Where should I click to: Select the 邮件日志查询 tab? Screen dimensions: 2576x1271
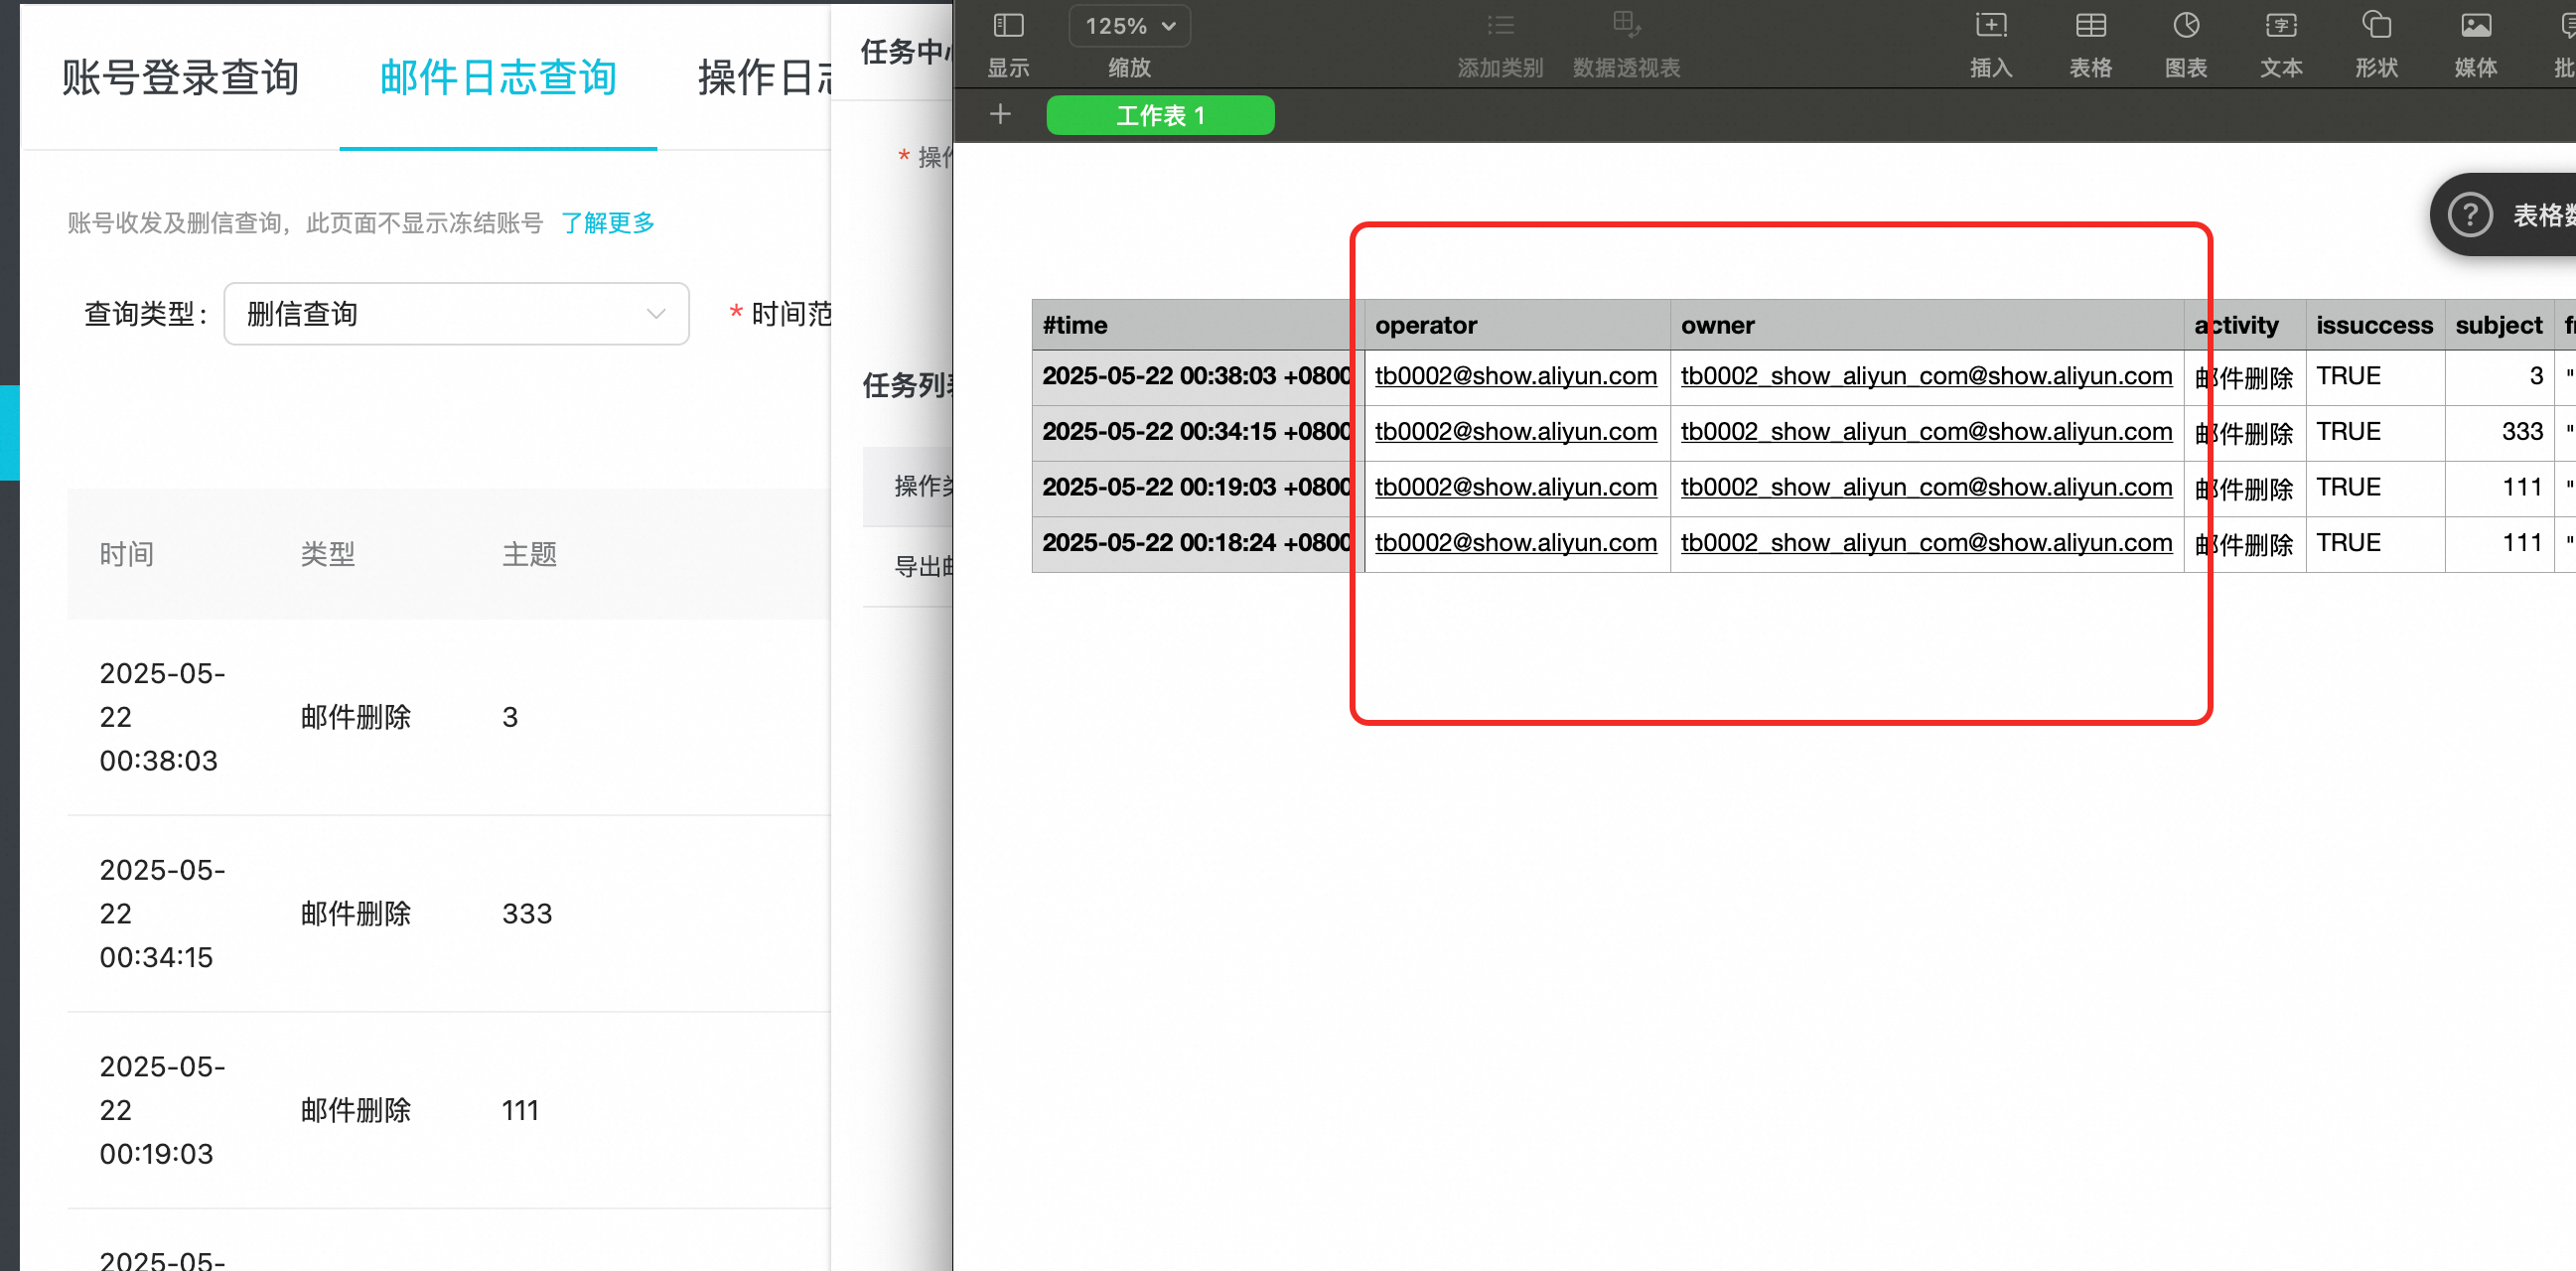(498, 78)
